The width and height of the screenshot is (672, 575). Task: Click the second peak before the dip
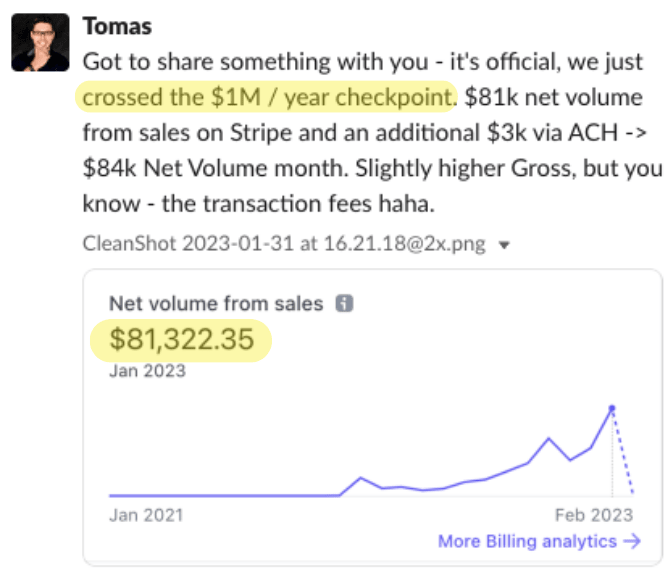[x=549, y=438]
